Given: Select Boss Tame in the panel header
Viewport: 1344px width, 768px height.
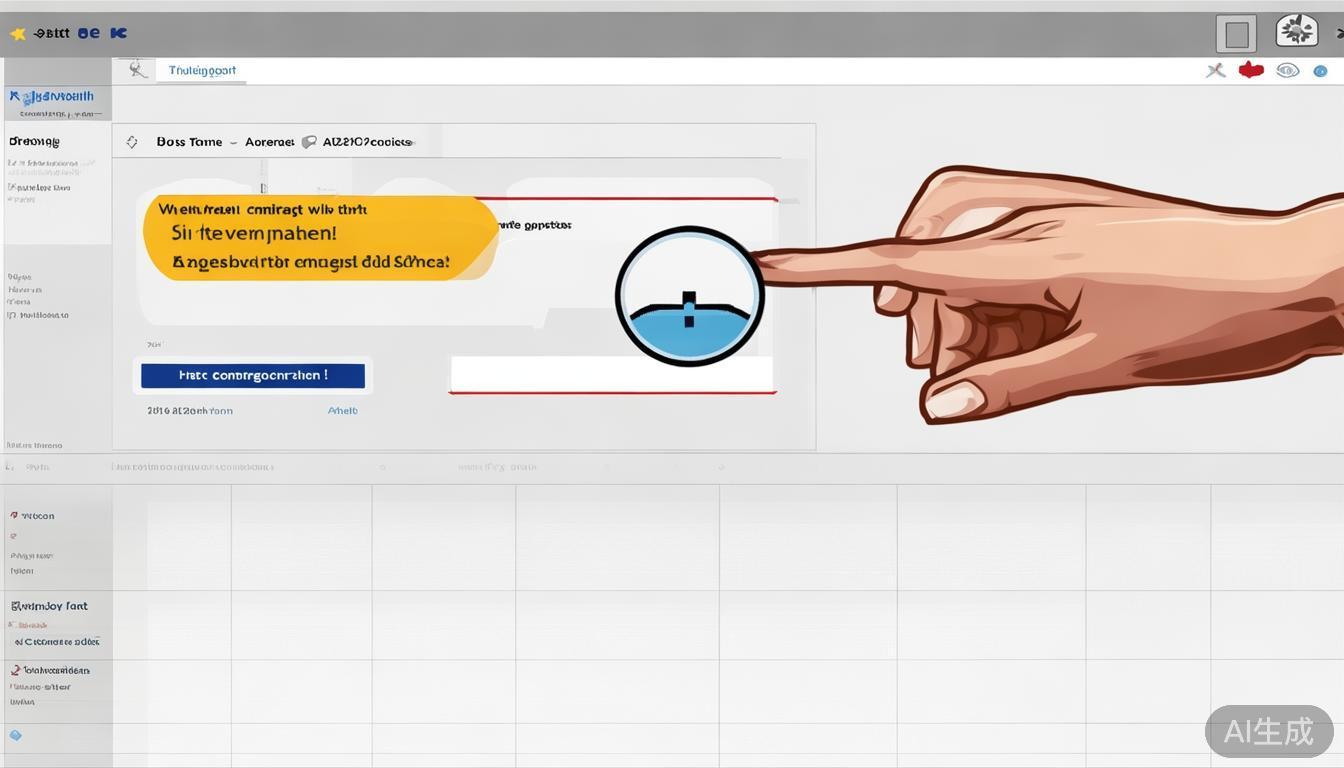Looking at the screenshot, I should (189, 142).
